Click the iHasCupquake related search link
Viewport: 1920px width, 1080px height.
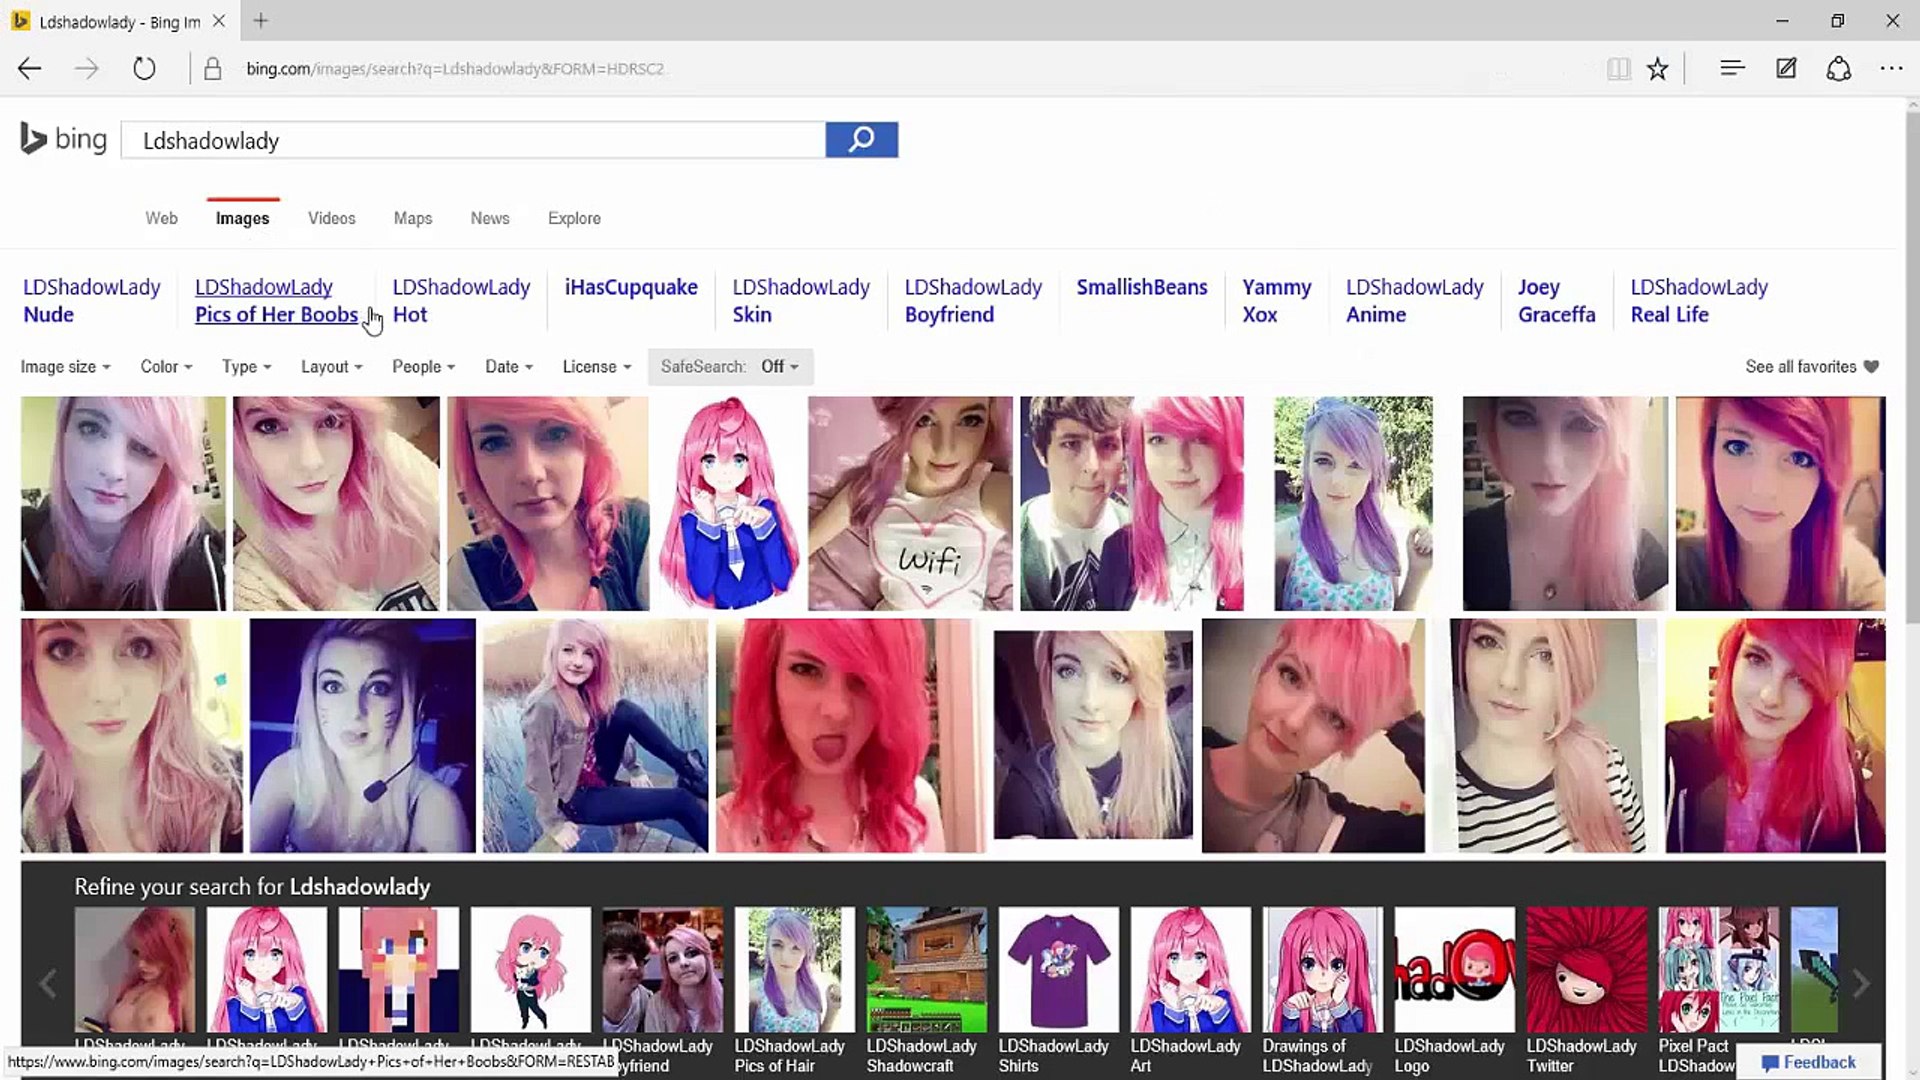tap(631, 288)
